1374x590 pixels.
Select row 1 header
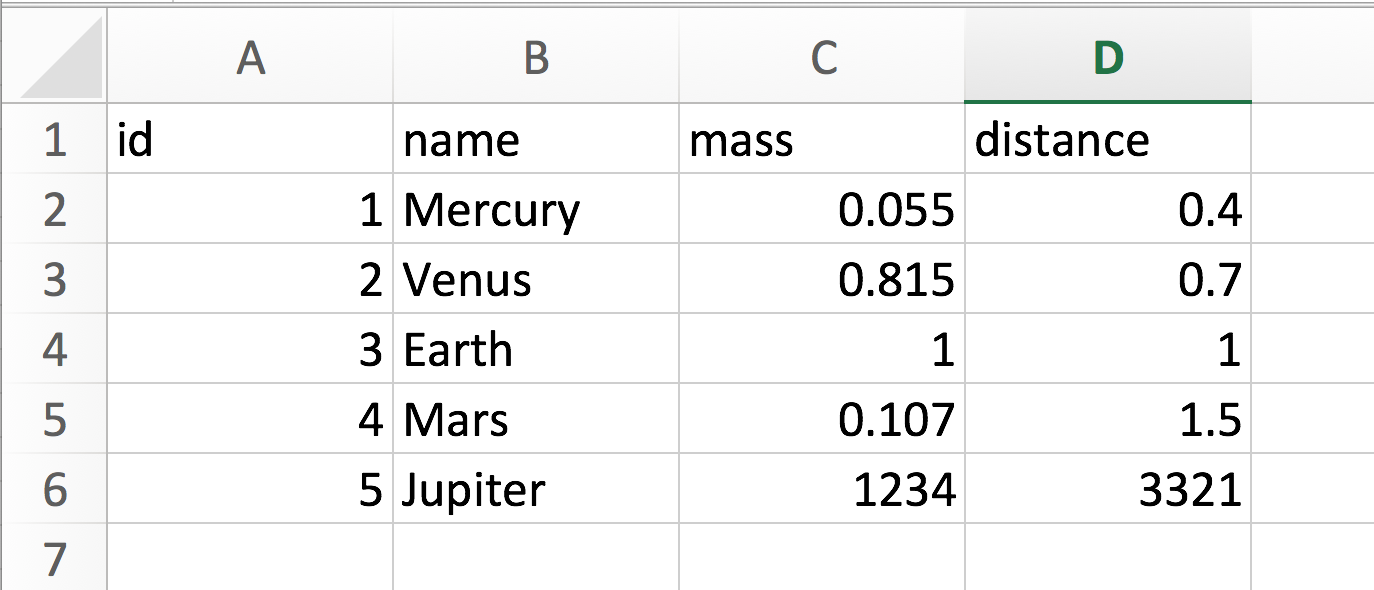(53, 139)
